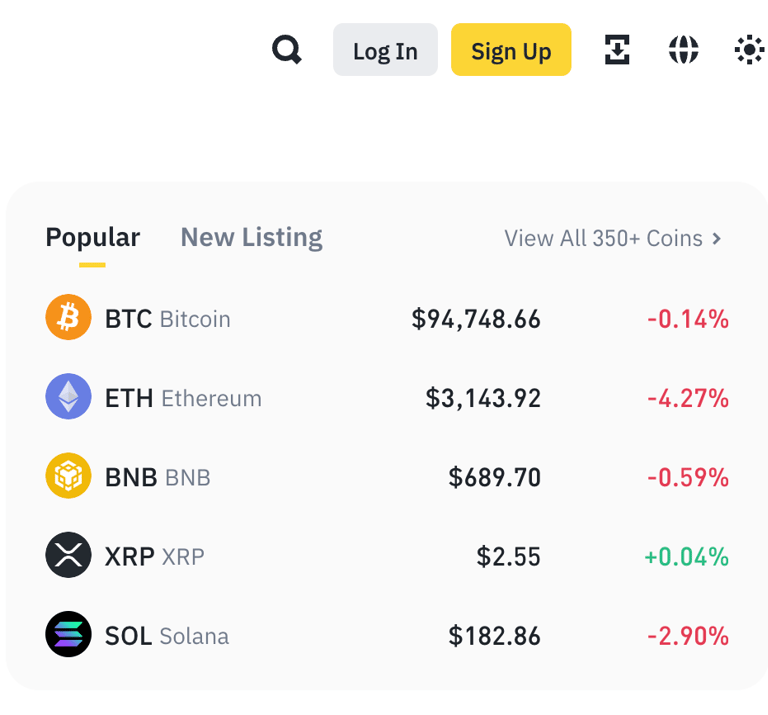This screenshot has height=715, width=768.
Task: Click the XRP +0.04% change value
Action: point(686,556)
